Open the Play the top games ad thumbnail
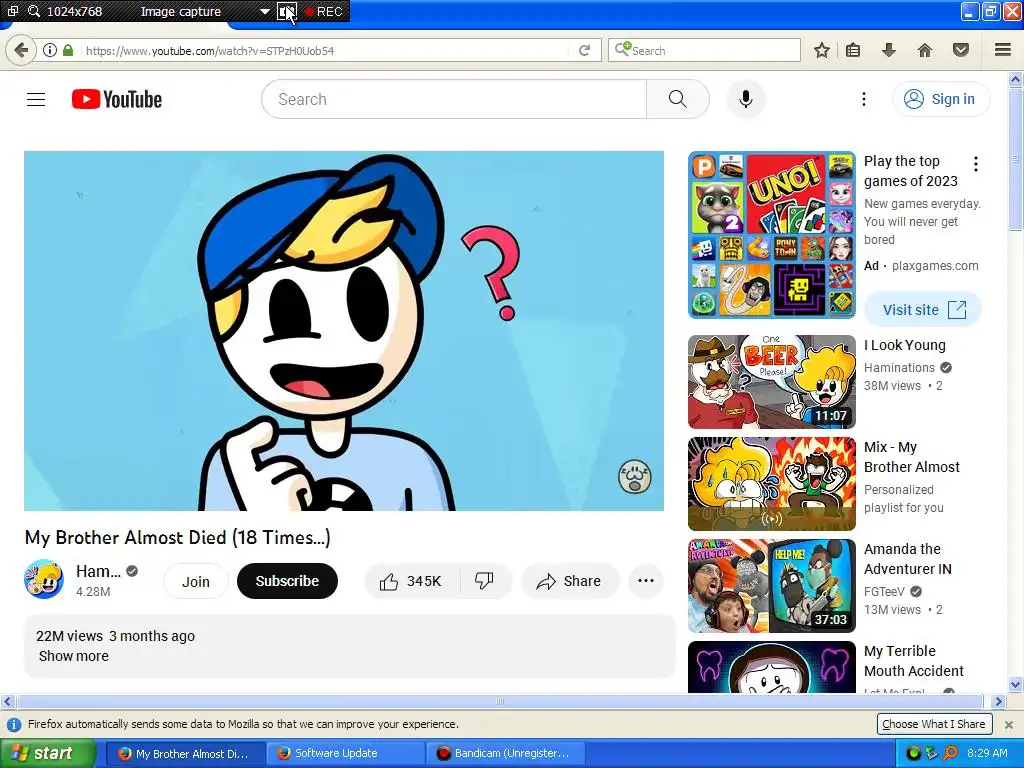 (x=771, y=235)
